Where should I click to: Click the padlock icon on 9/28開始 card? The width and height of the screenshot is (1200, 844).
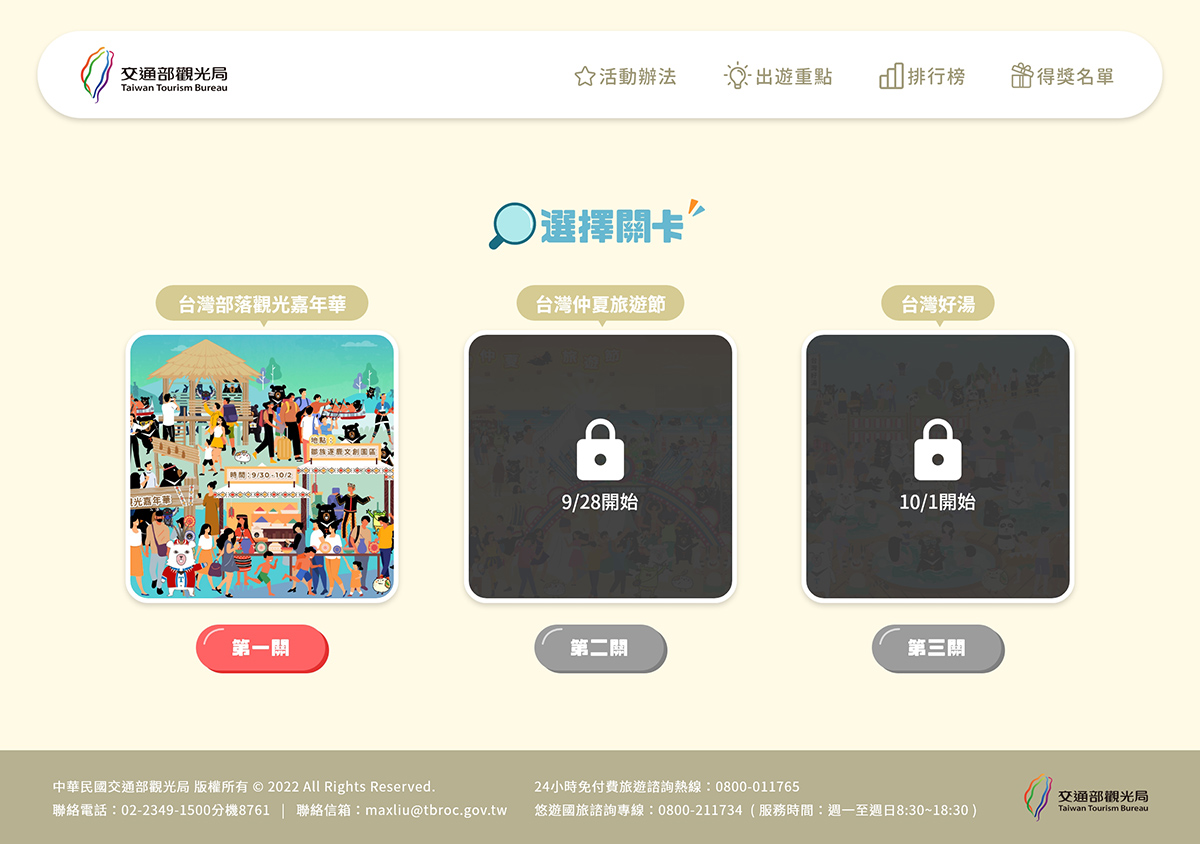coord(600,449)
